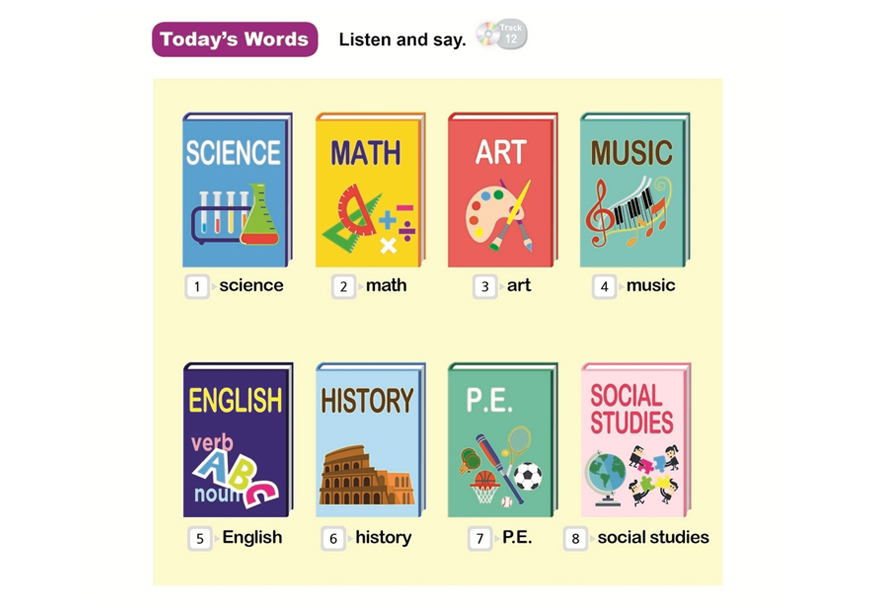The width and height of the screenshot is (873, 612).
Task: Click number 3 box beside art
Action: coord(485,287)
